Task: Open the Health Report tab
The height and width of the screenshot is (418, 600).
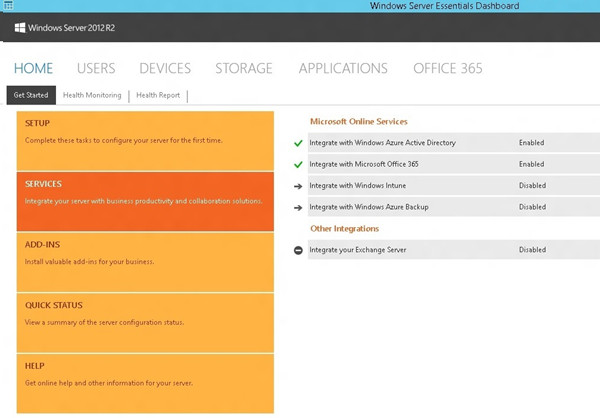Action: (158, 95)
